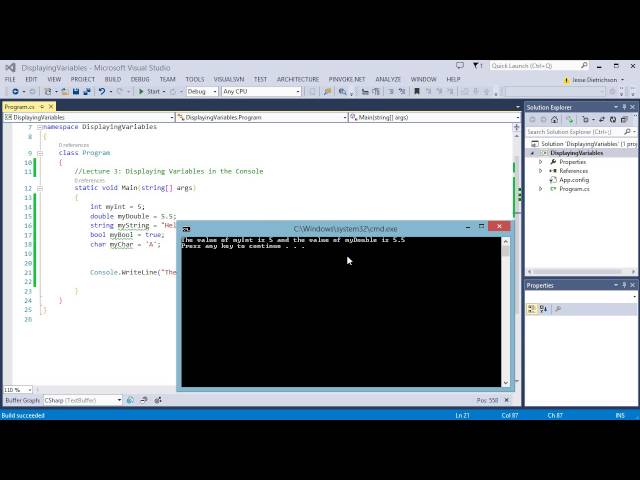Click the Categorized icon in the Properties panel
The width and height of the screenshot is (640, 480).
coord(532,309)
